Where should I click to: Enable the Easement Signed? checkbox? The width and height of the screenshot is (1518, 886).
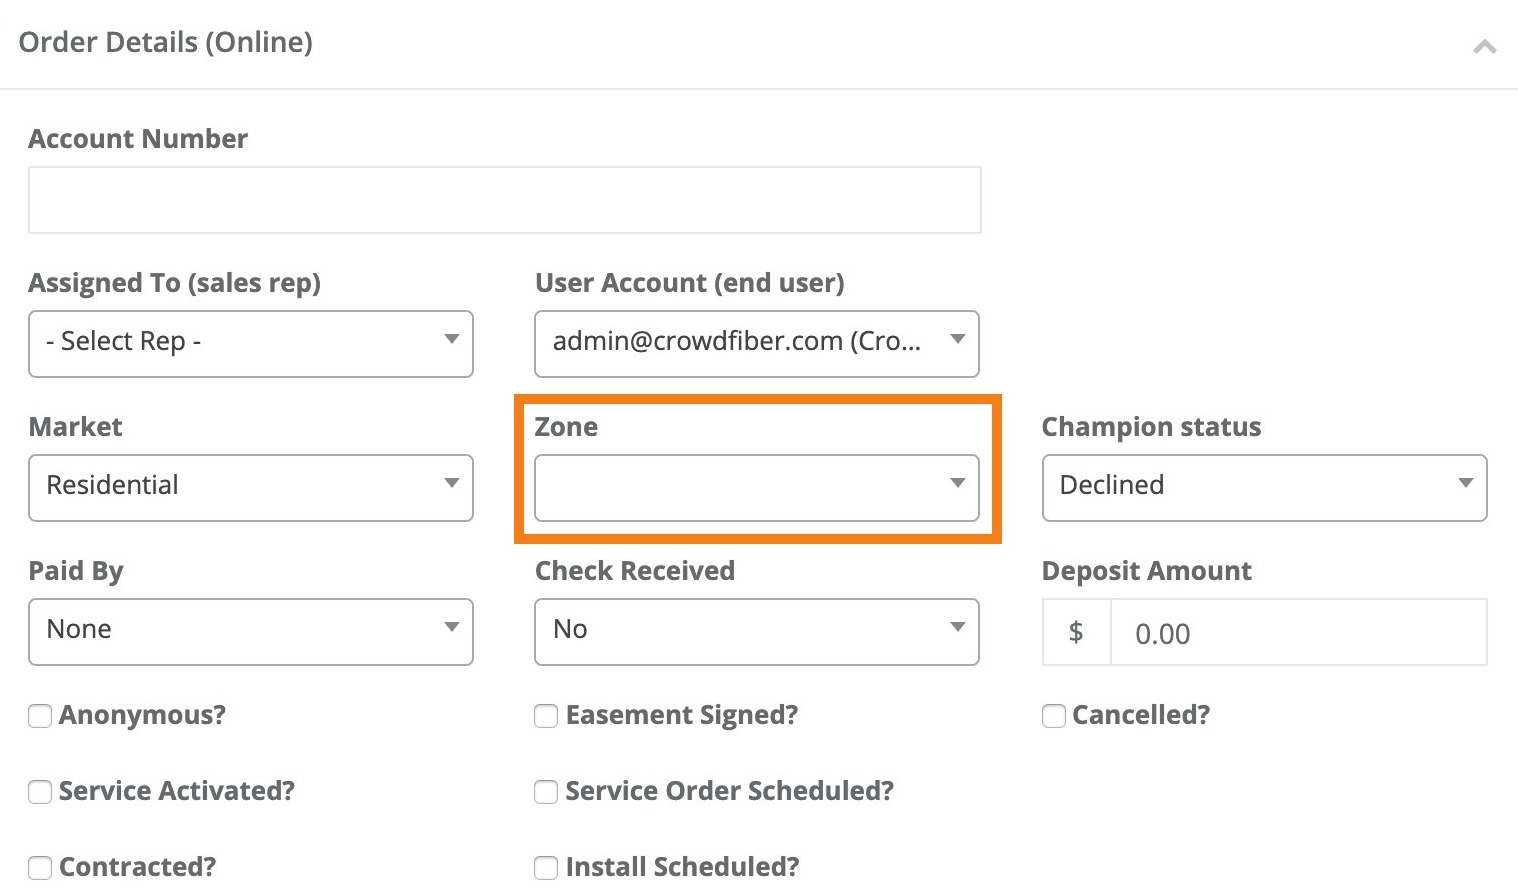pos(546,716)
